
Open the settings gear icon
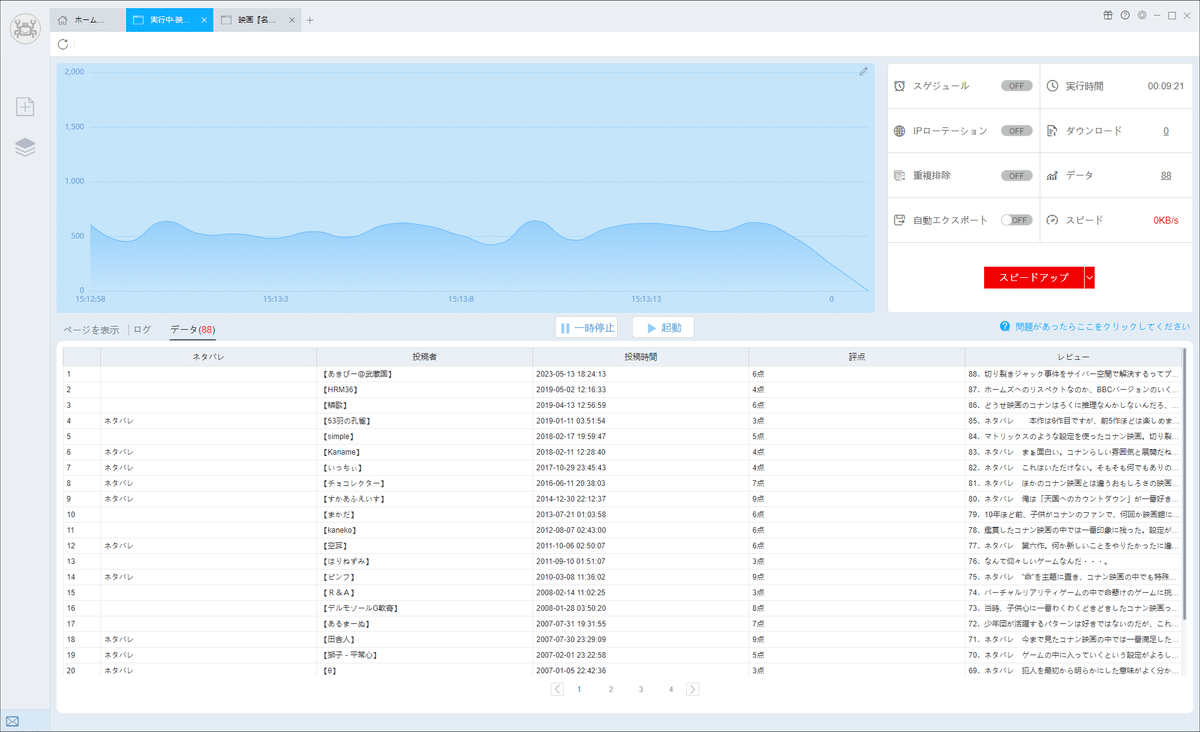click(1141, 15)
